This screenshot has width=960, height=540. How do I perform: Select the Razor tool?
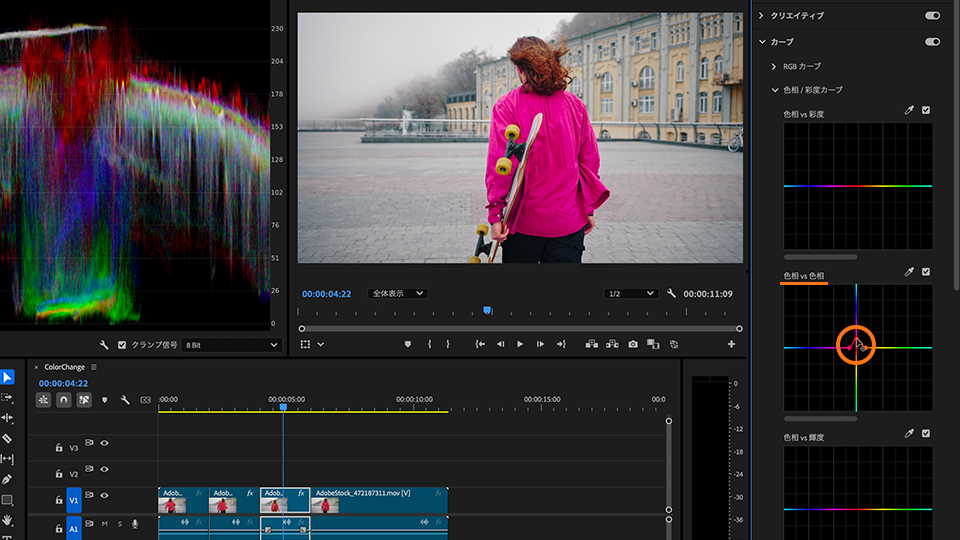tap(7, 438)
